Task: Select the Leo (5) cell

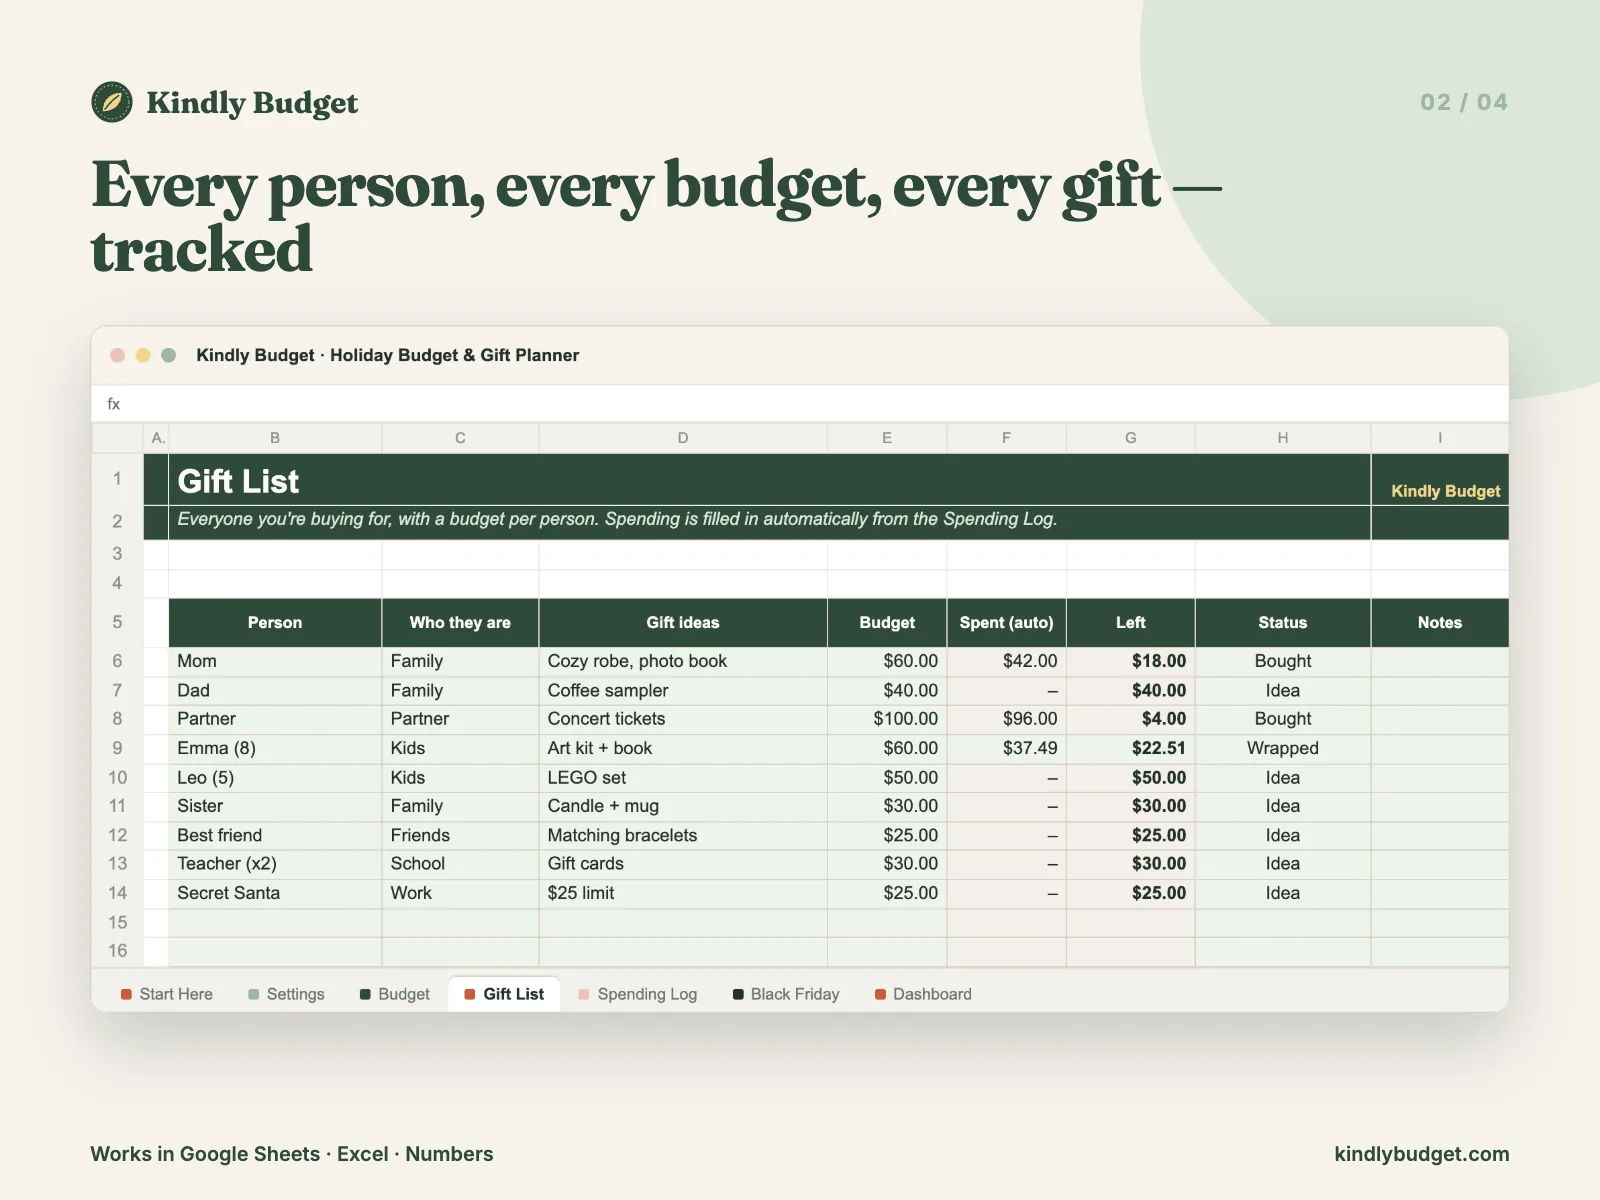Action: coord(275,777)
